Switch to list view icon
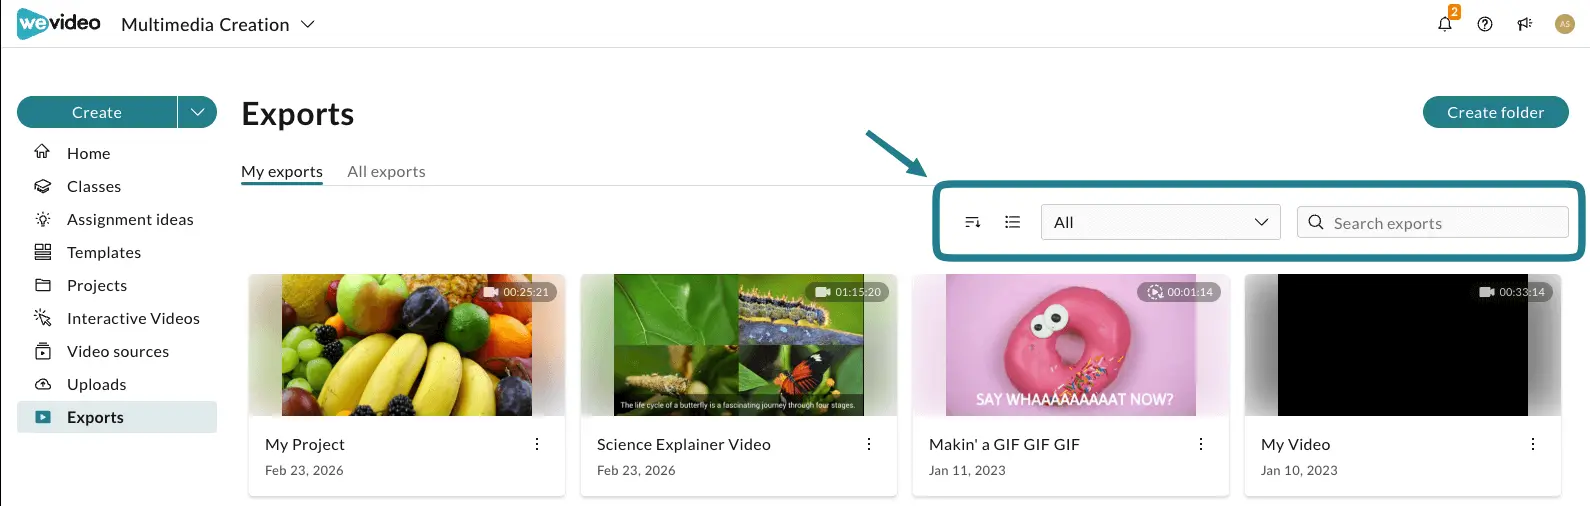Image resolution: width=1590 pixels, height=506 pixels. click(x=1013, y=222)
